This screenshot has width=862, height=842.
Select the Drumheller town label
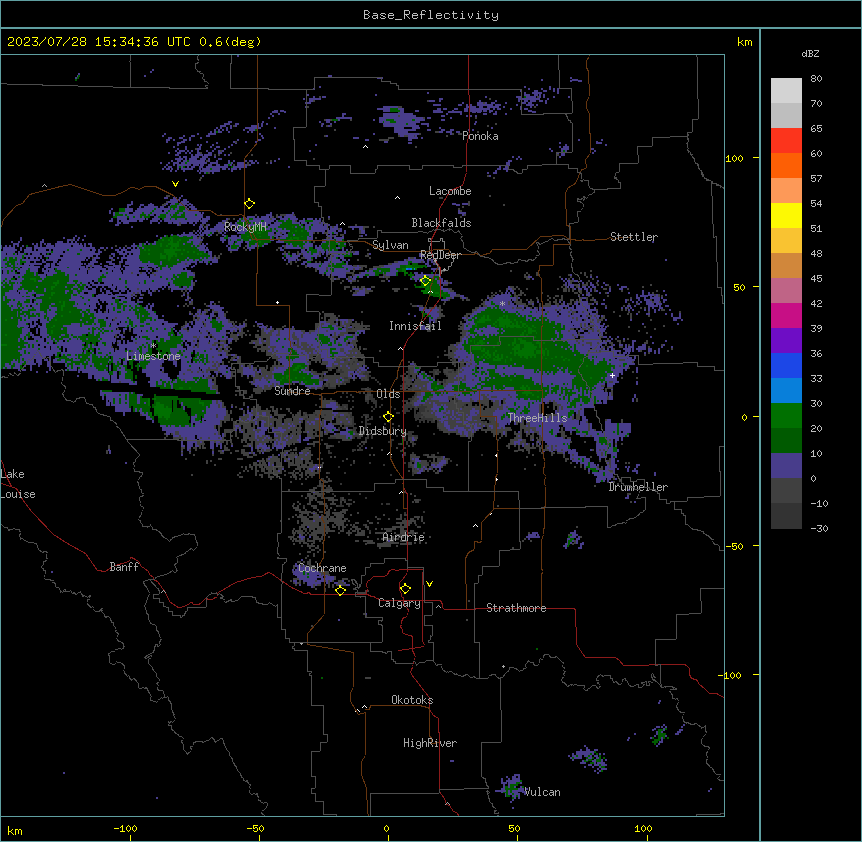(638, 487)
